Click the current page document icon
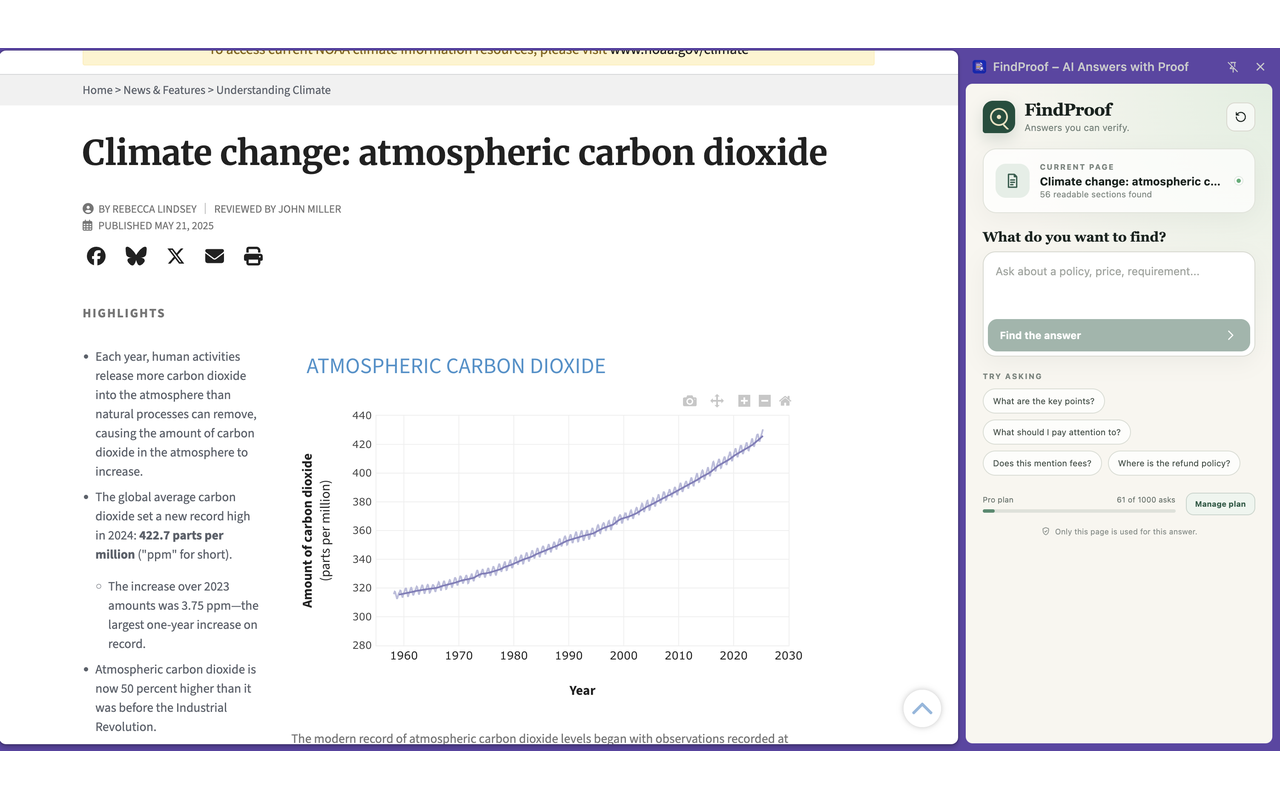This screenshot has height=800, width=1280. [1012, 181]
